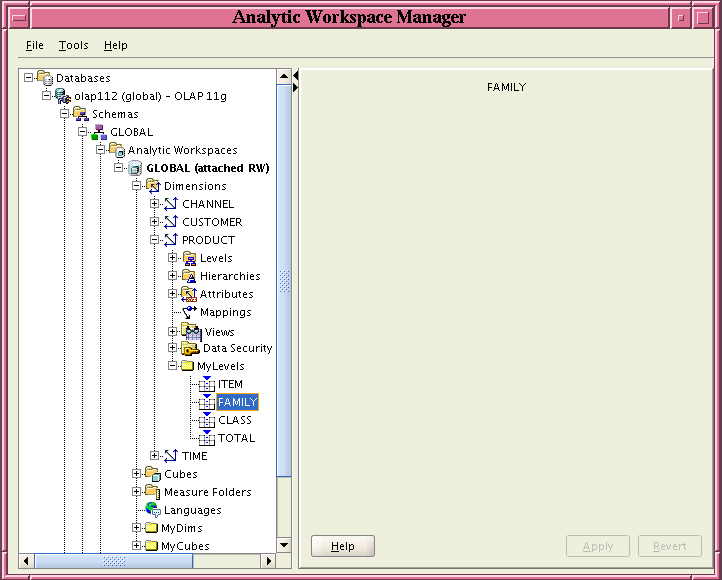Click the Hierarchies folder icon
This screenshot has width=722, height=580.
click(x=189, y=276)
